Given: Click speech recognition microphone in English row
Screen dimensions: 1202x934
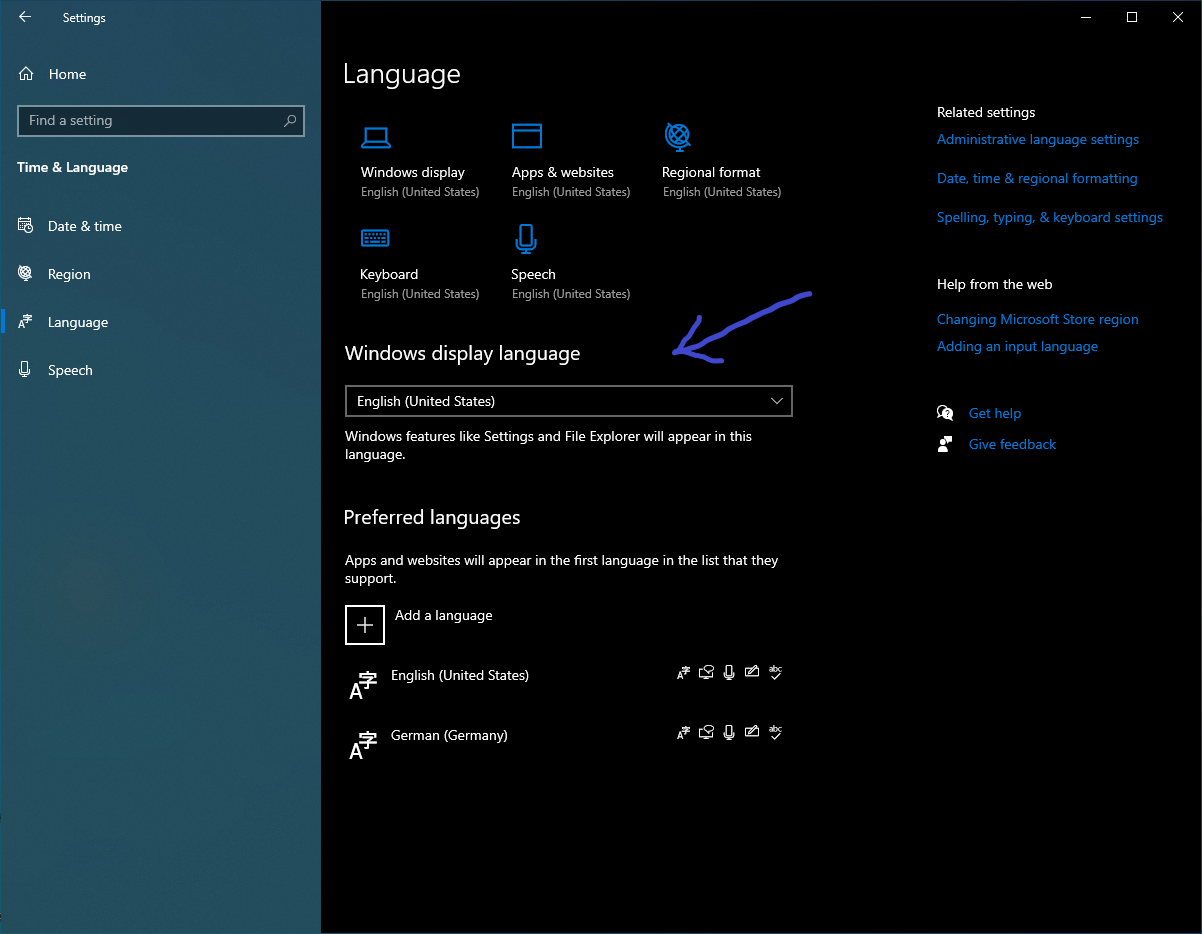Looking at the screenshot, I should click(x=729, y=673).
